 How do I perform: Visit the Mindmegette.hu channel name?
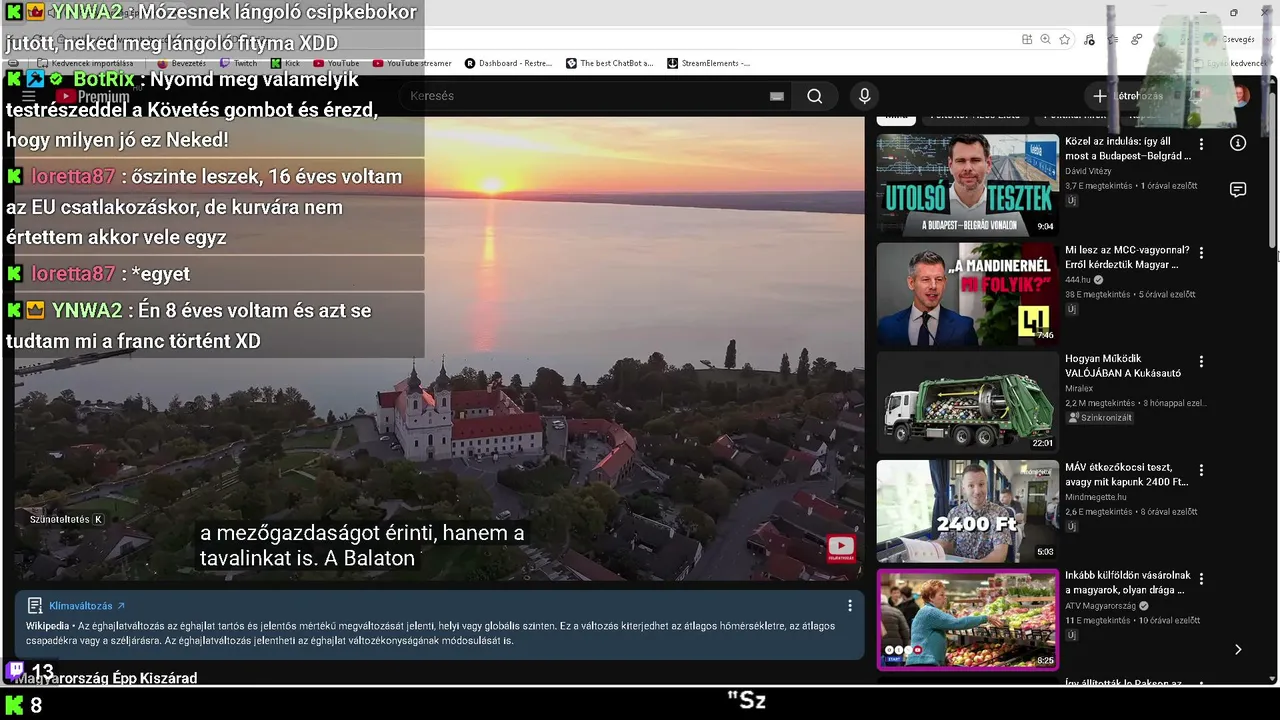[1096, 497]
